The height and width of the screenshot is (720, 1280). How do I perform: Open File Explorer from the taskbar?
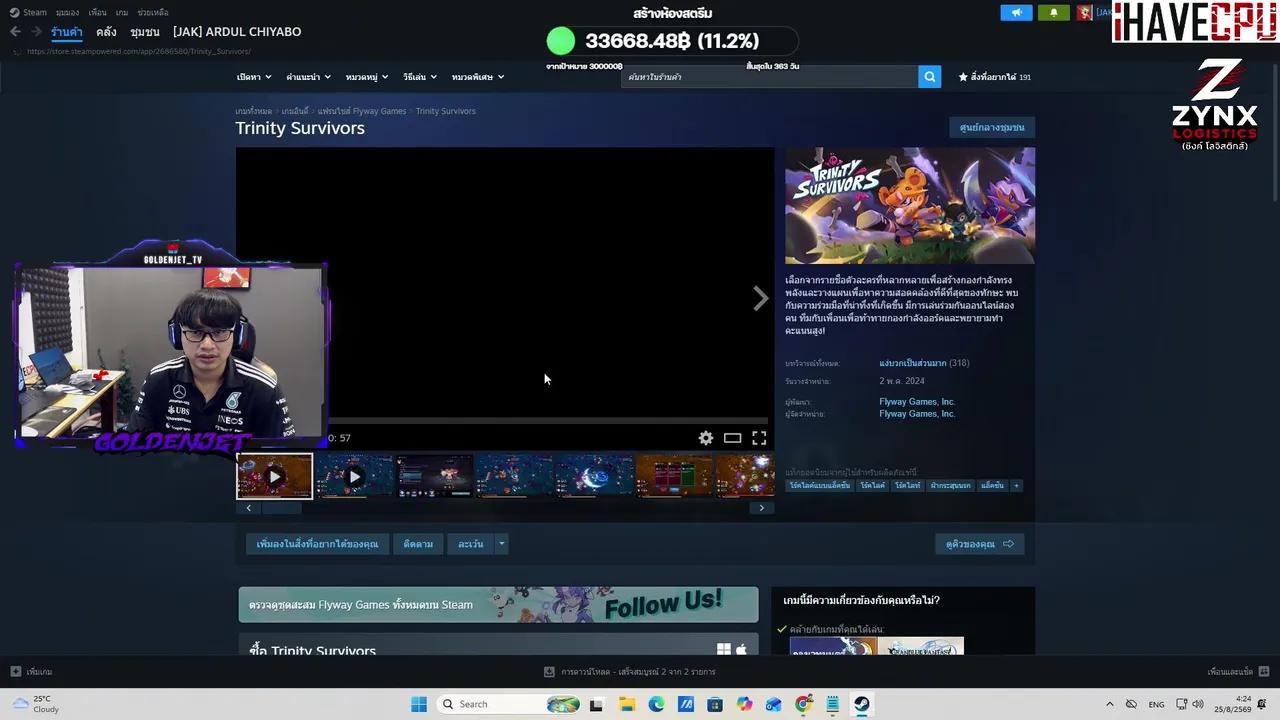click(626, 704)
